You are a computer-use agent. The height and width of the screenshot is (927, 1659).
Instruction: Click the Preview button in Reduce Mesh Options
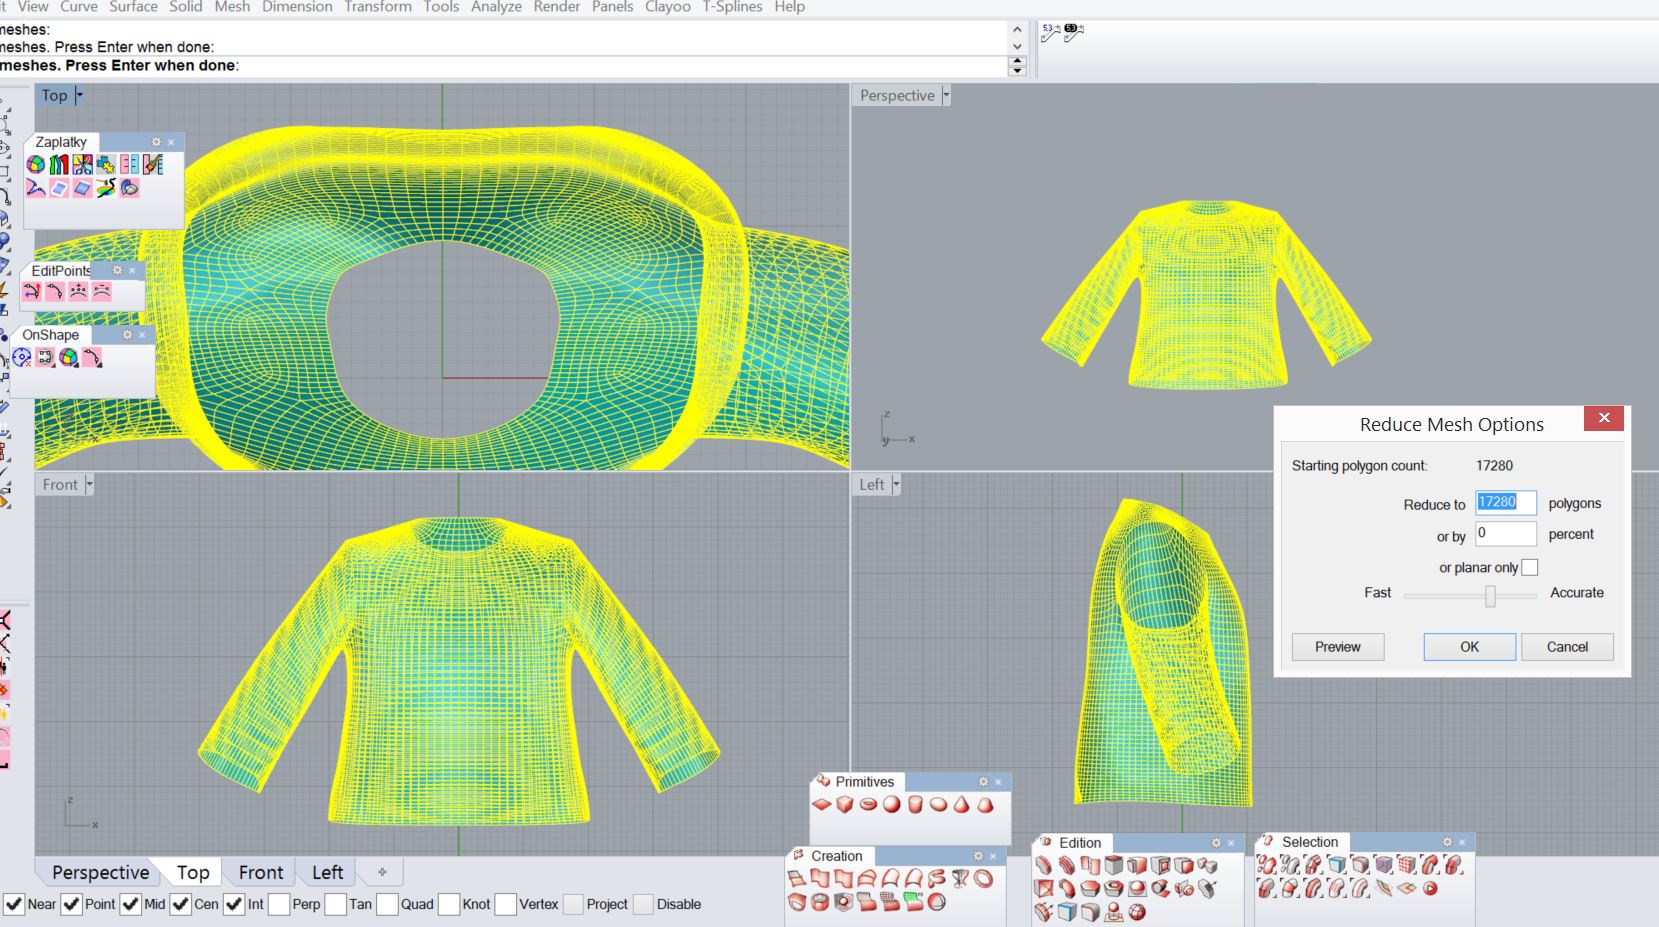pyautogui.click(x=1338, y=647)
